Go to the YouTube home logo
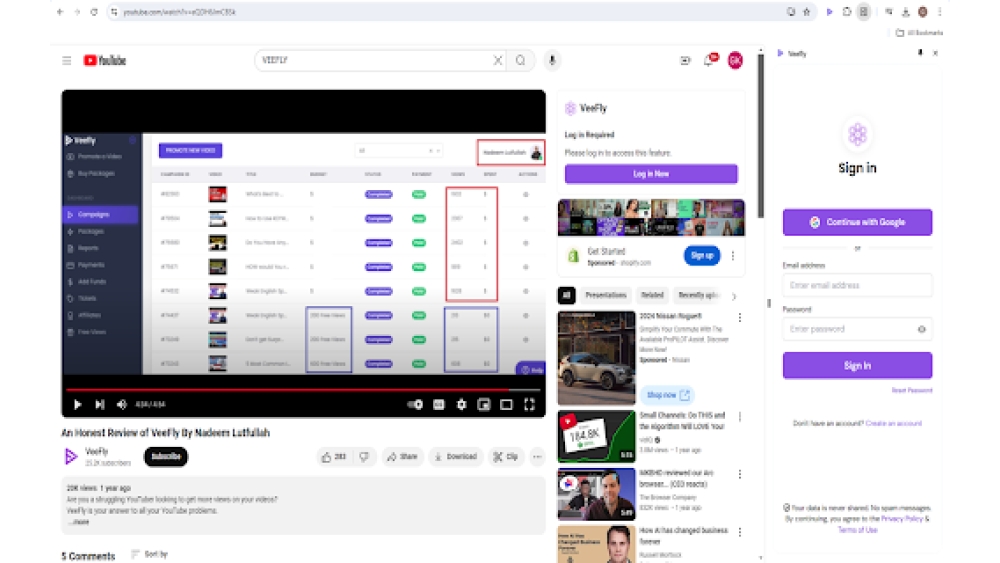Screen dimensions: 1000x563 tap(105, 61)
